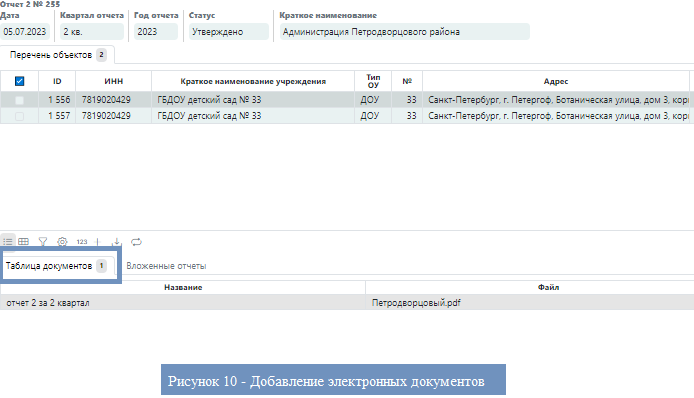
Task: Select the list view icon
Action: coord(8,242)
